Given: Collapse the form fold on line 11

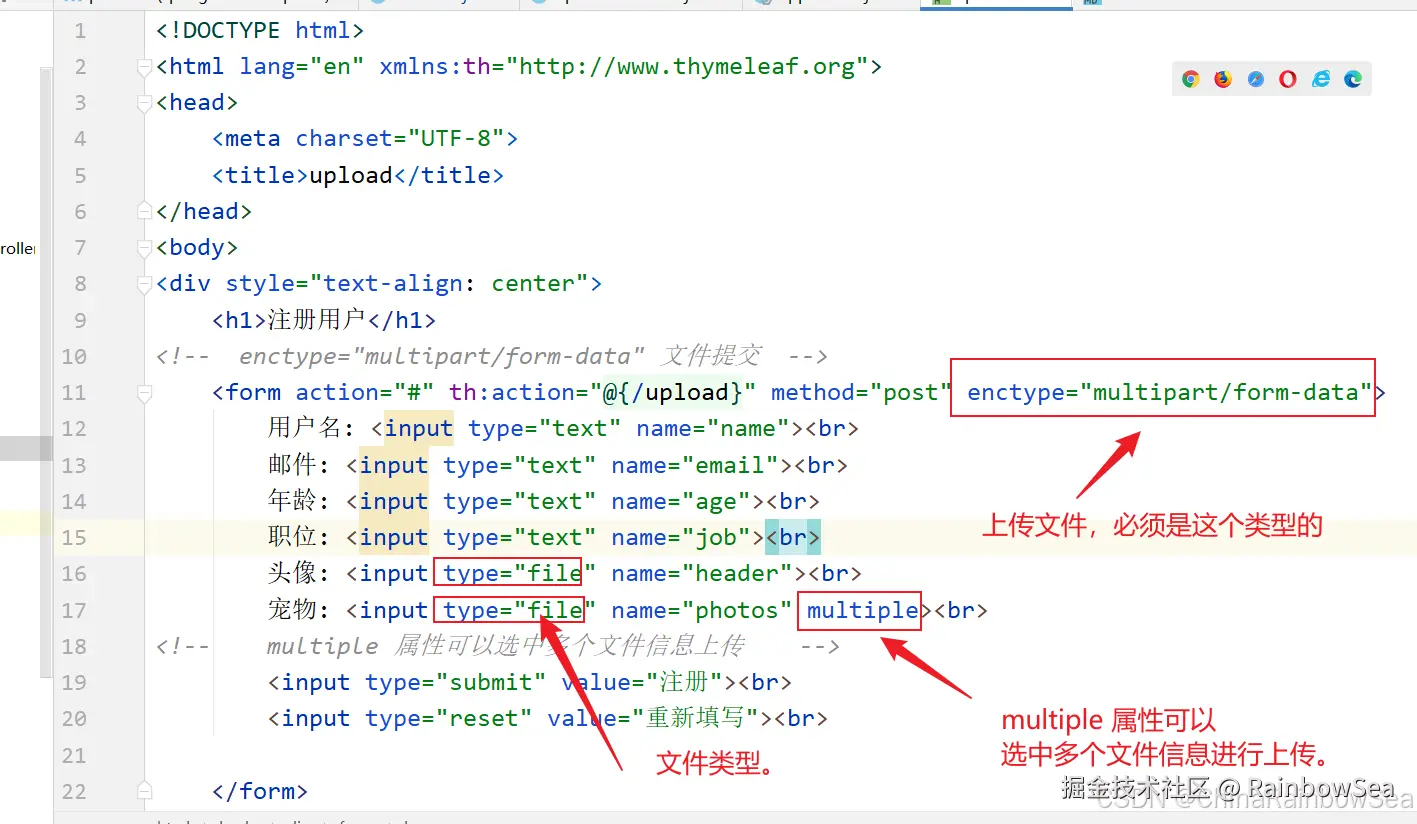Looking at the screenshot, I should coord(144,393).
